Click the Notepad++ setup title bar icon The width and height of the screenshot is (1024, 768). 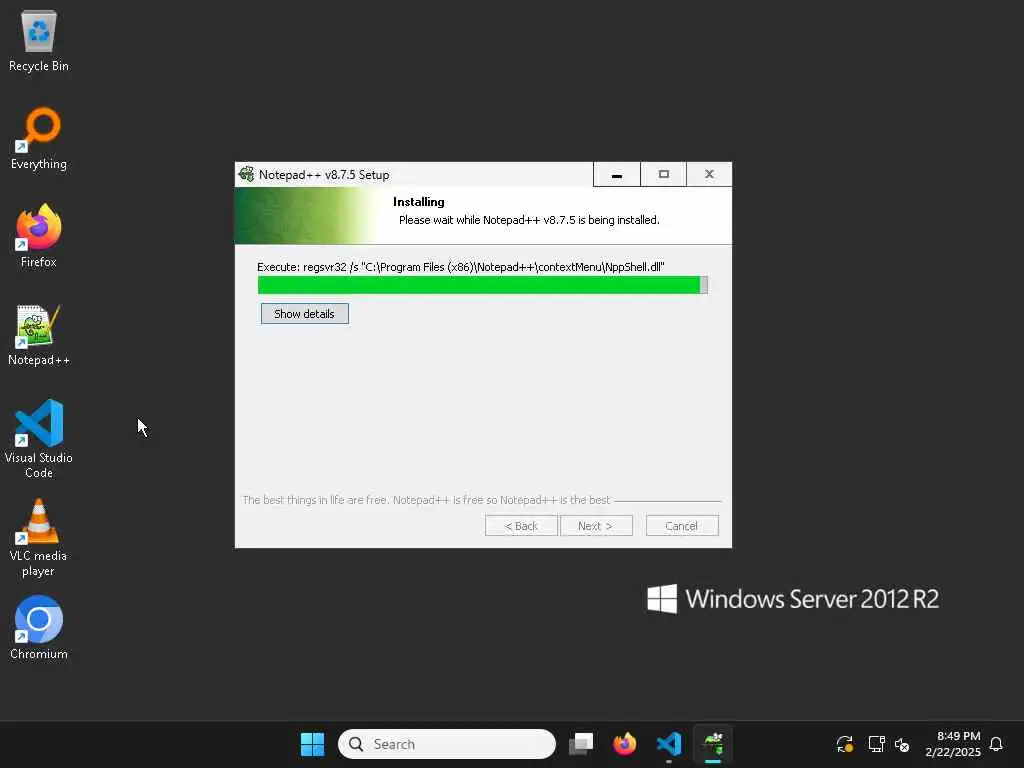point(246,174)
